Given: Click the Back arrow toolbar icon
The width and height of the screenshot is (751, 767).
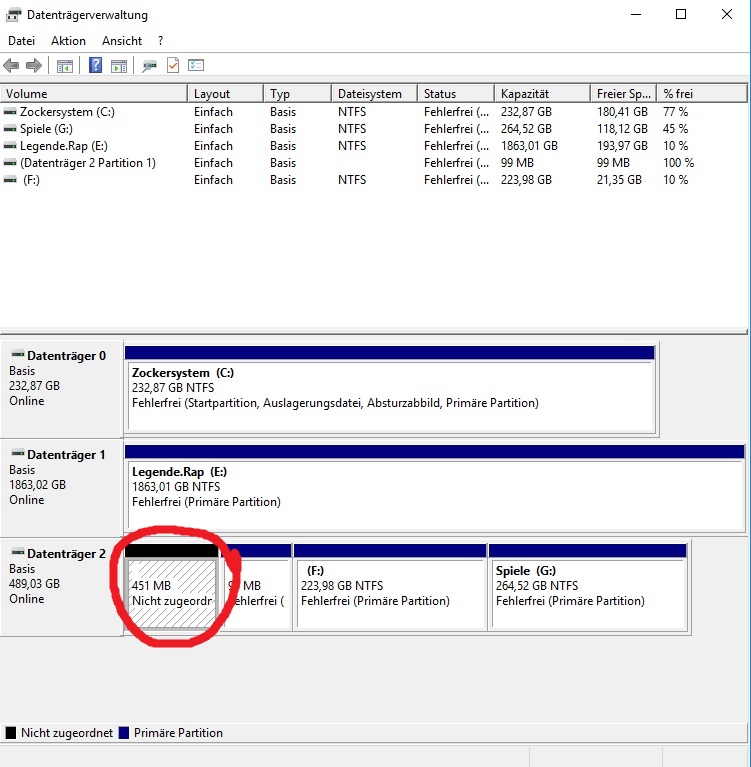Looking at the screenshot, I should 11,65.
